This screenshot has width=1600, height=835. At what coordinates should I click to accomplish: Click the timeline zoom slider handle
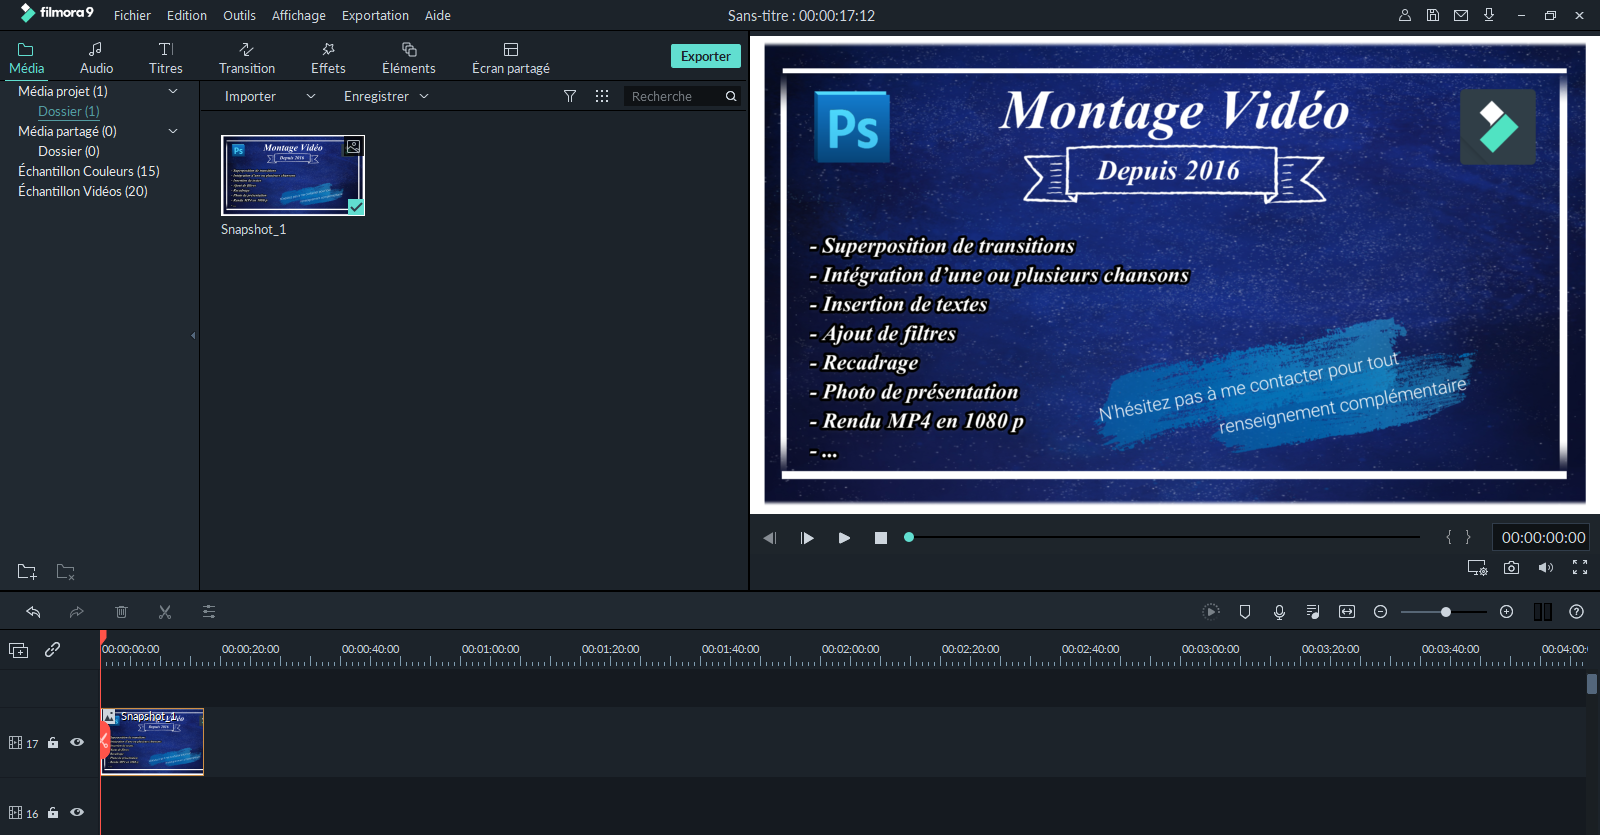(x=1446, y=612)
